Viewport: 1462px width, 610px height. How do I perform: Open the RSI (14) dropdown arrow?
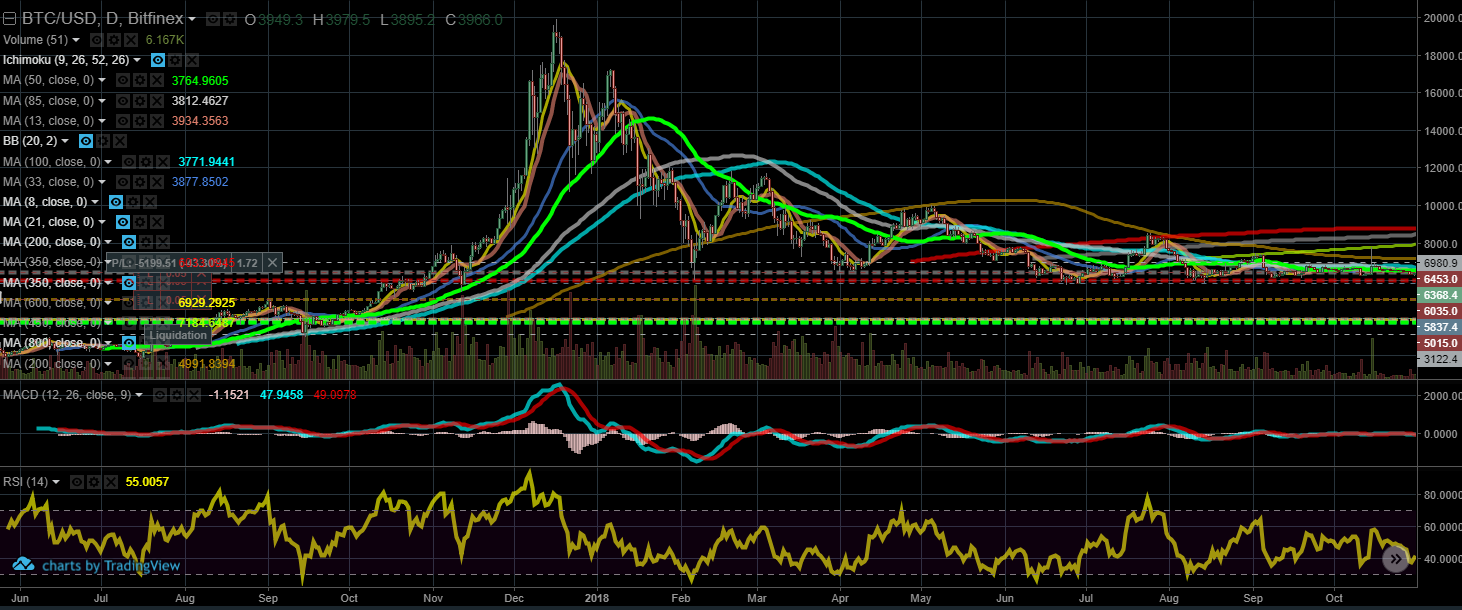pos(57,481)
